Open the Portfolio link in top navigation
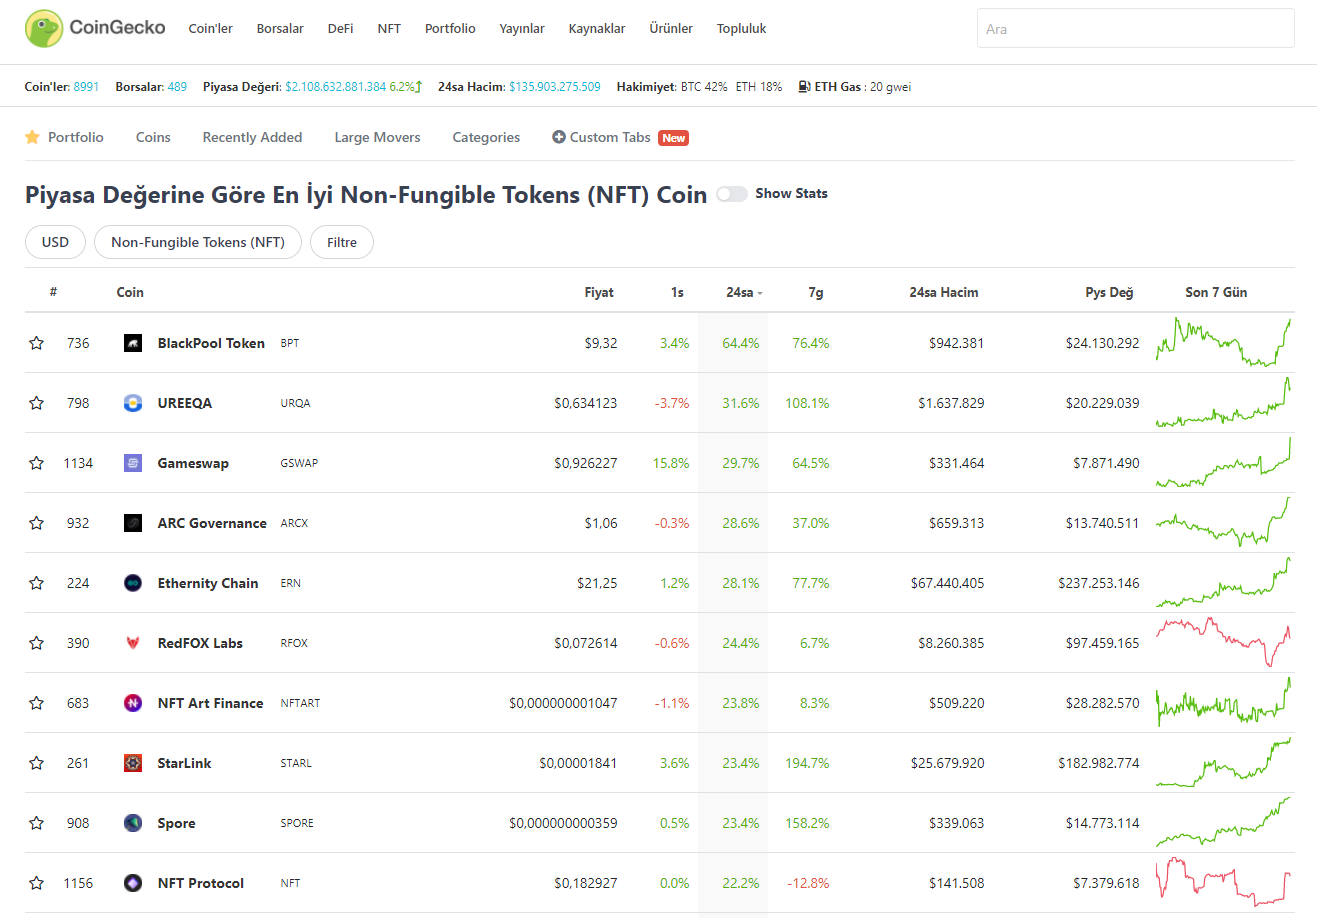 [450, 29]
